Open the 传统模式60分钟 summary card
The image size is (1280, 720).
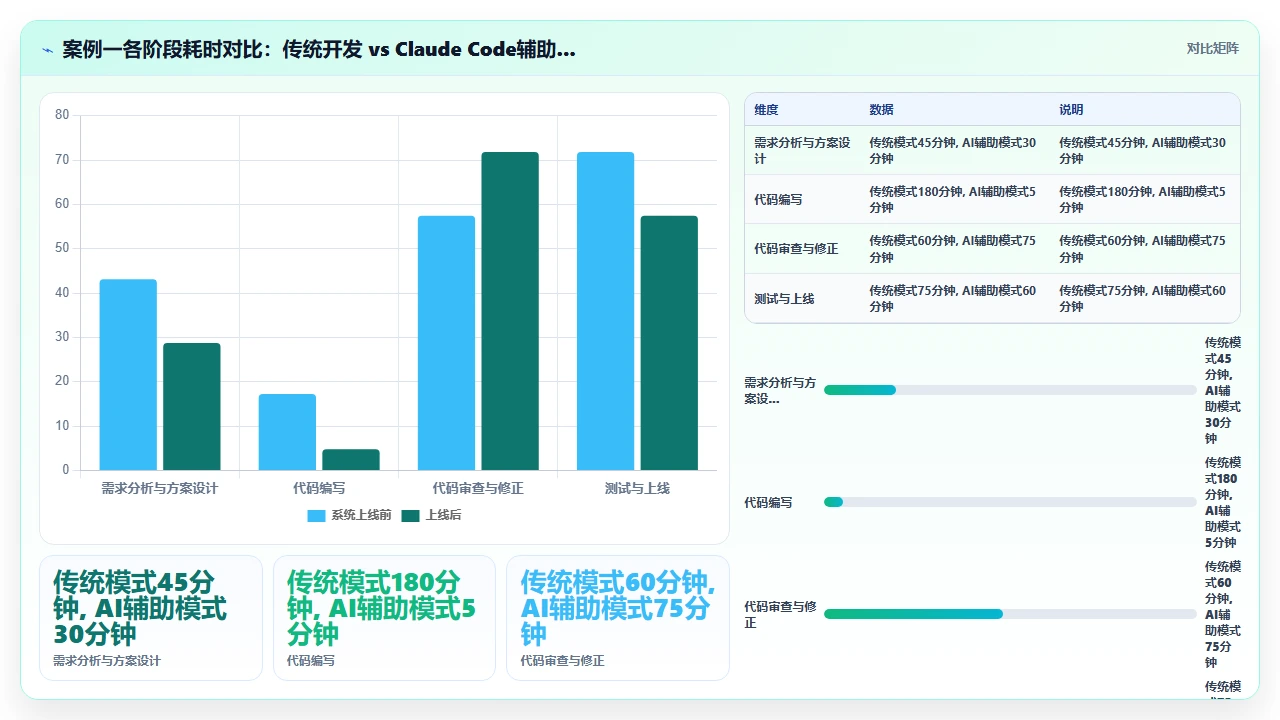click(618, 618)
